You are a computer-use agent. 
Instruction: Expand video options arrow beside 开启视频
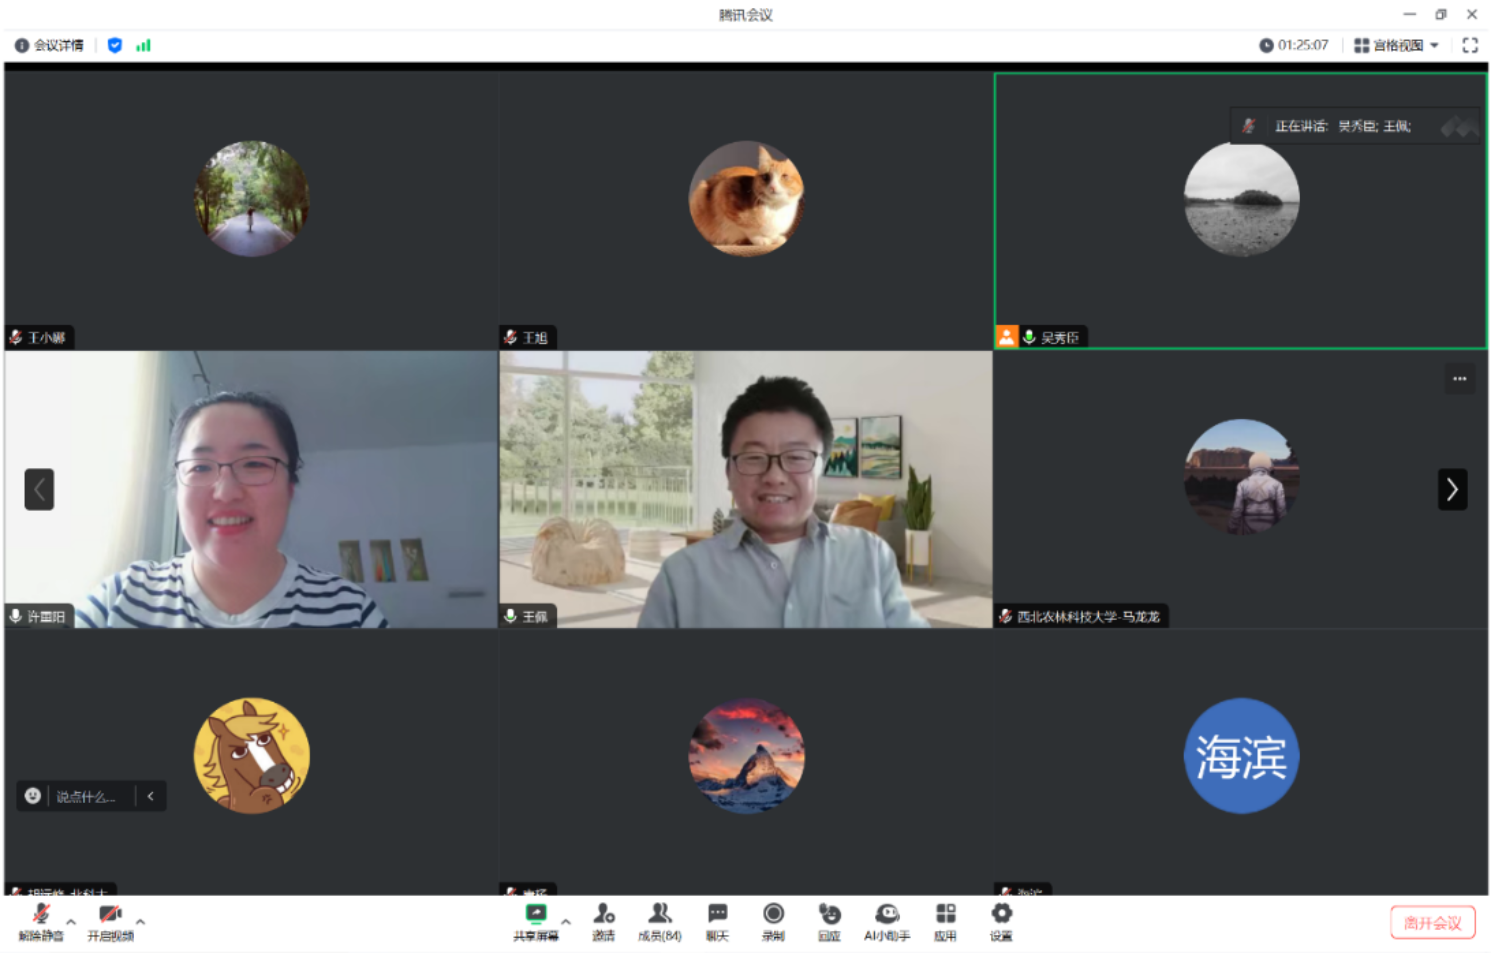(140, 921)
